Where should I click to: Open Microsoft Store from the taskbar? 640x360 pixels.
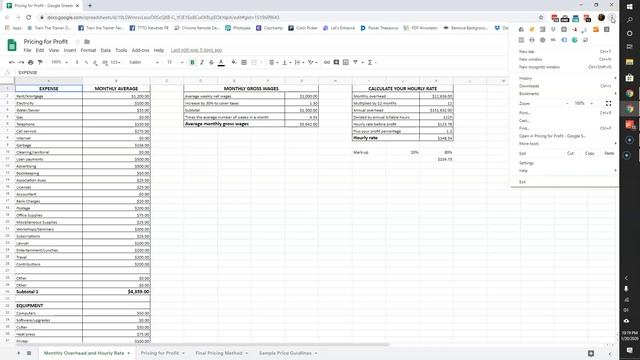tap(629, 78)
